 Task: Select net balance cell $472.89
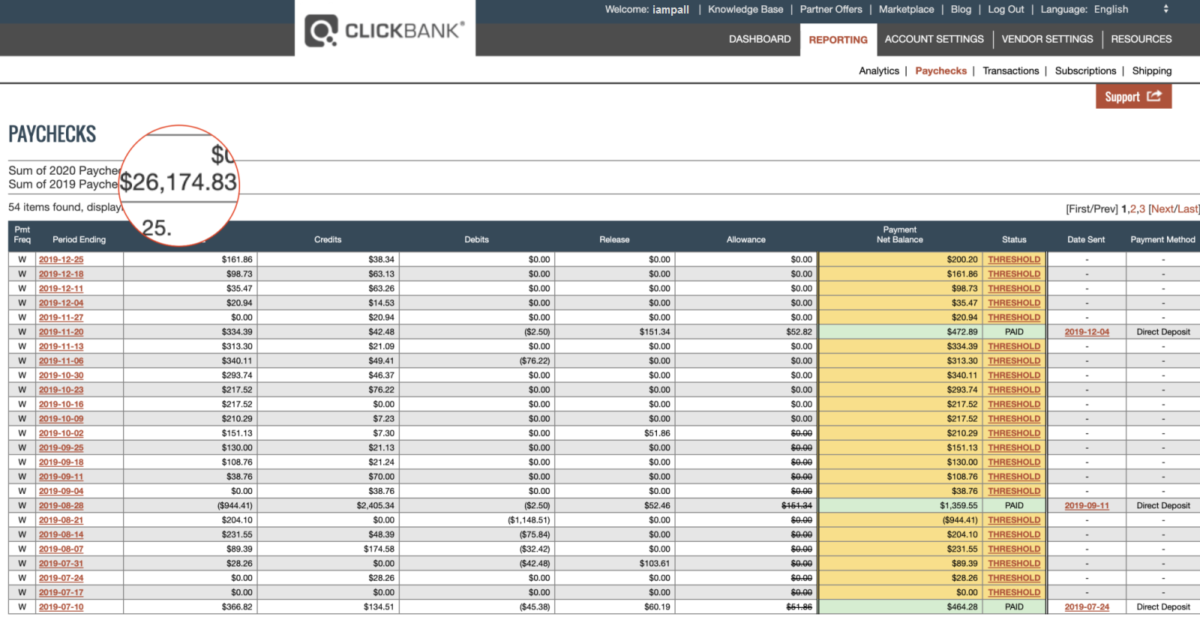pyautogui.click(x=900, y=332)
